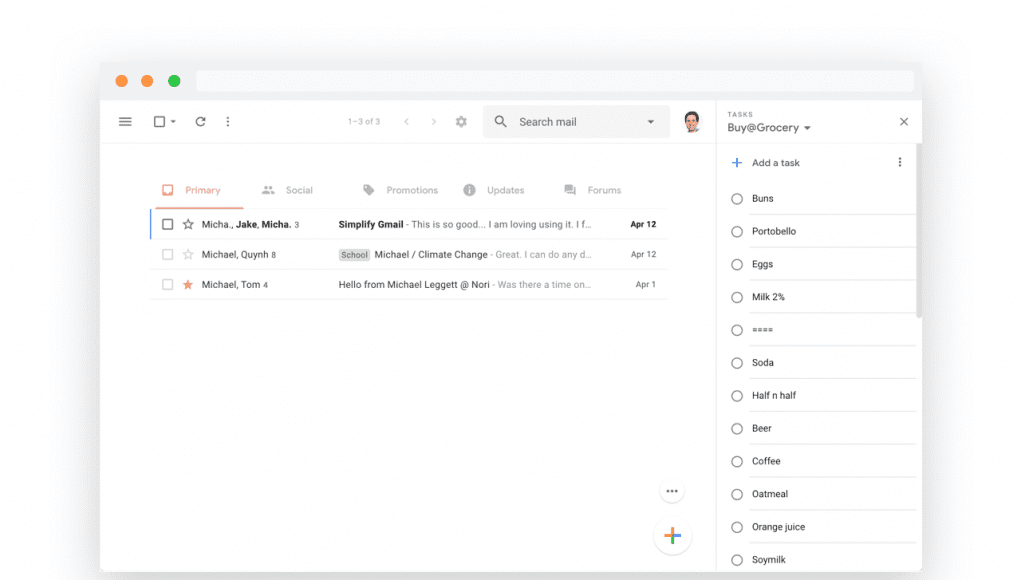Mark the ==== separator task complete
Image resolution: width=1021 pixels, height=580 pixels.
pyautogui.click(x=736, y=331)
